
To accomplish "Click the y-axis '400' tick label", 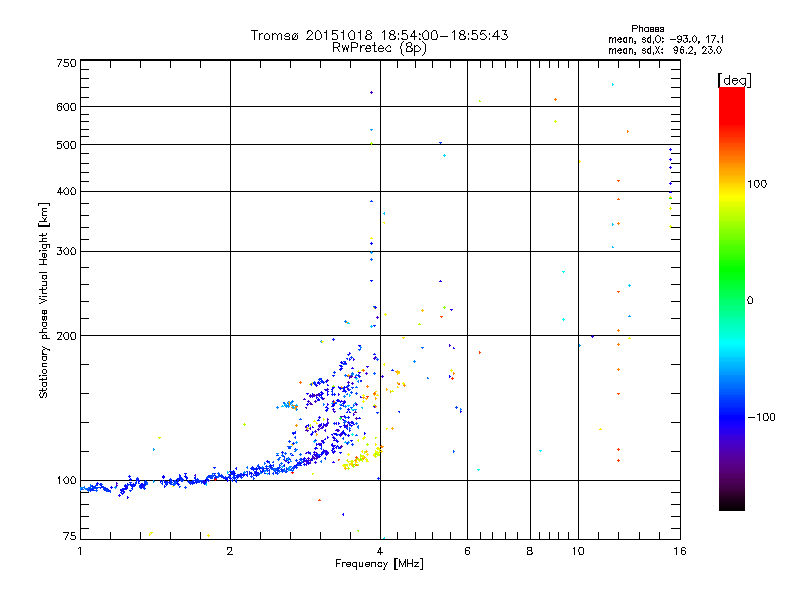I will click(x=66, y=191).
